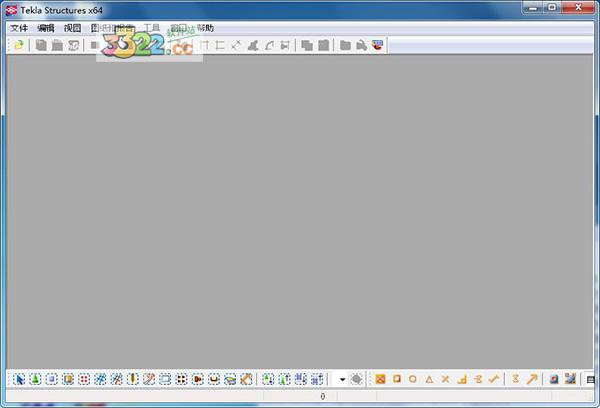Minimize the Tekla Structures window

[x=533, y=8]
